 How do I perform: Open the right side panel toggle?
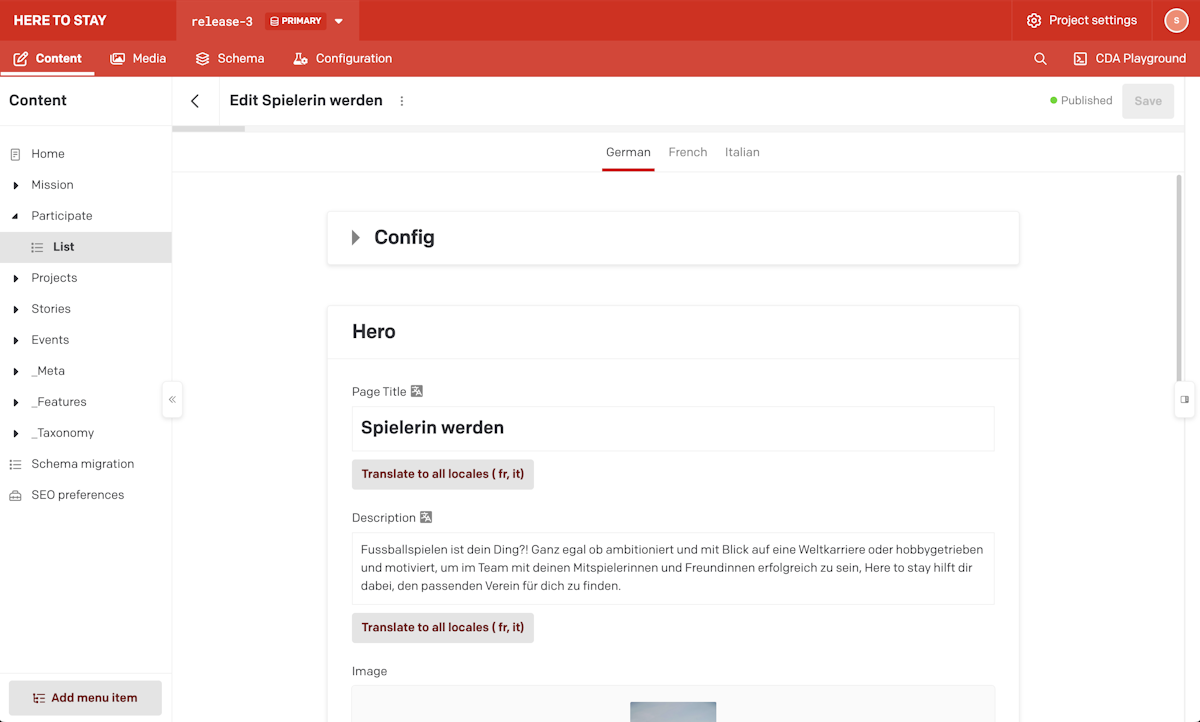click(x=1184, y=399)
